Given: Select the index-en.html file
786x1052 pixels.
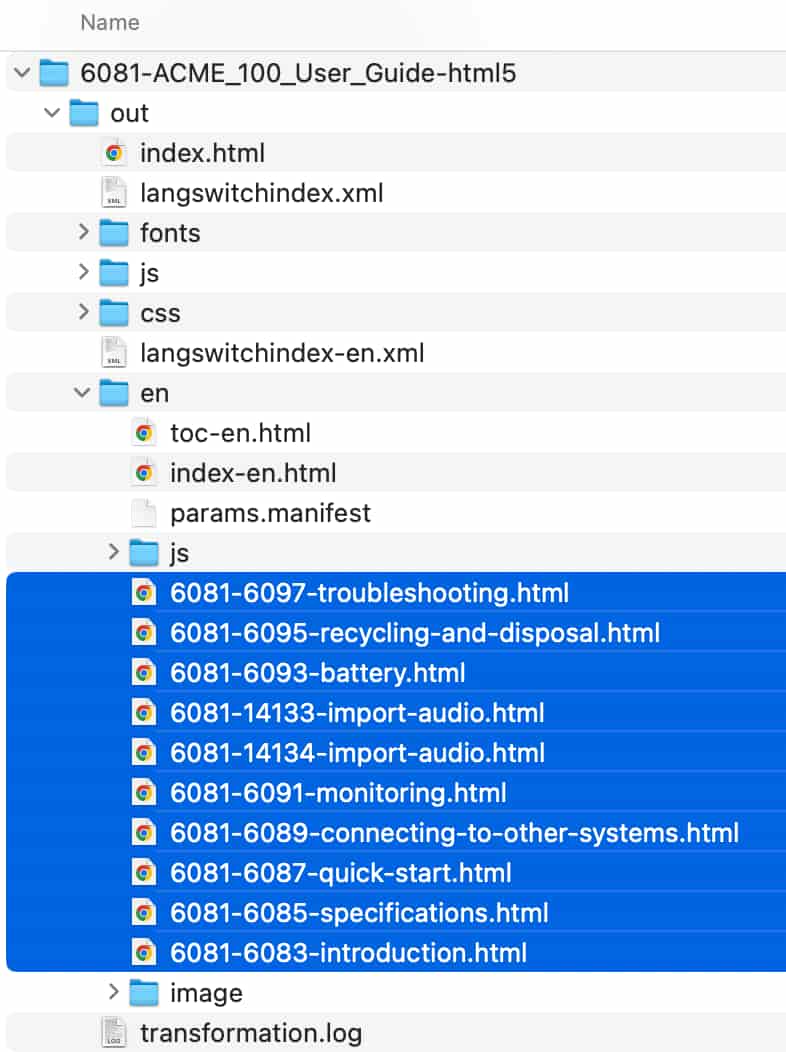Looking at the screenshot, I should tap(252, 473).
